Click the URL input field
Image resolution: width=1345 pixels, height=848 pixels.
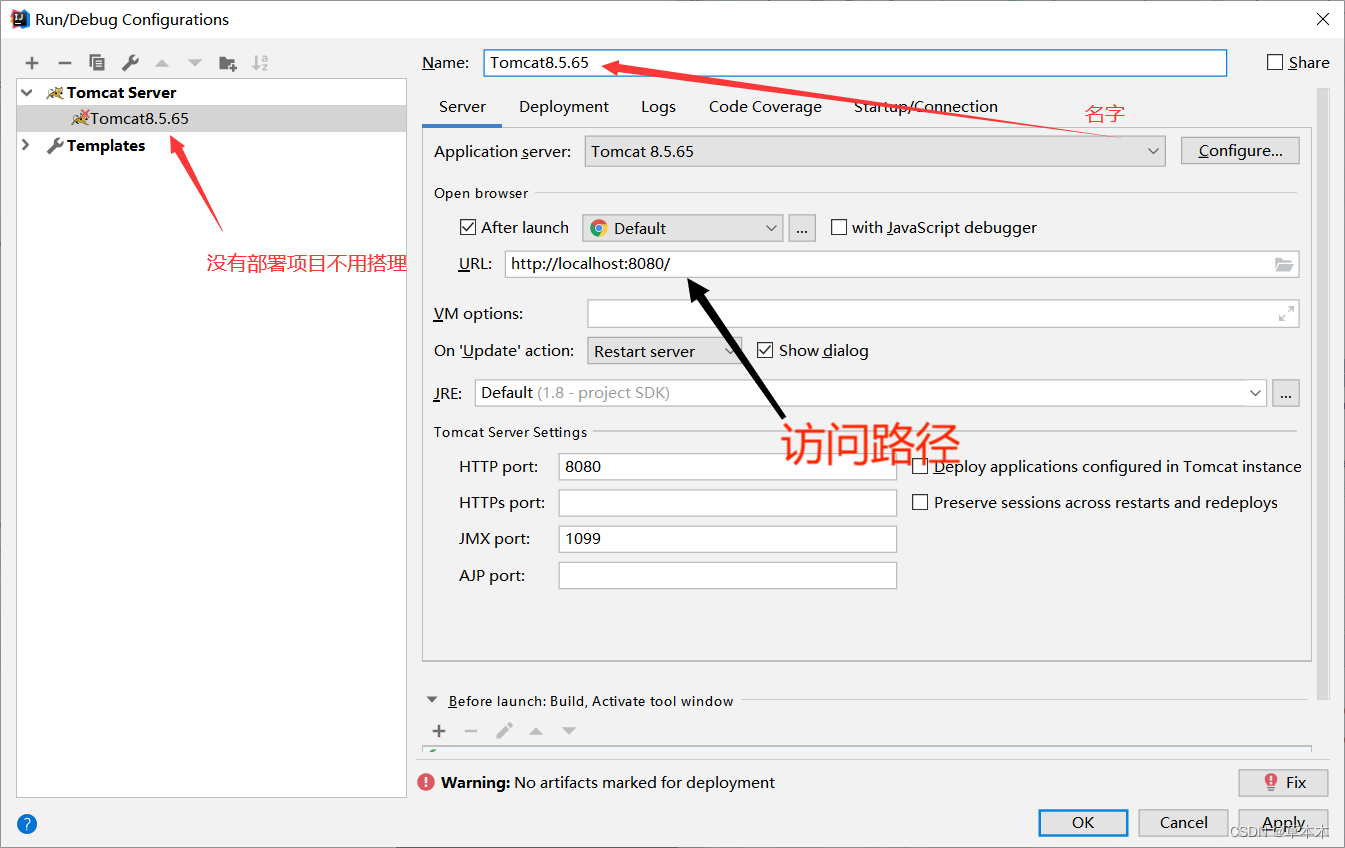click(x=902, y=264)
